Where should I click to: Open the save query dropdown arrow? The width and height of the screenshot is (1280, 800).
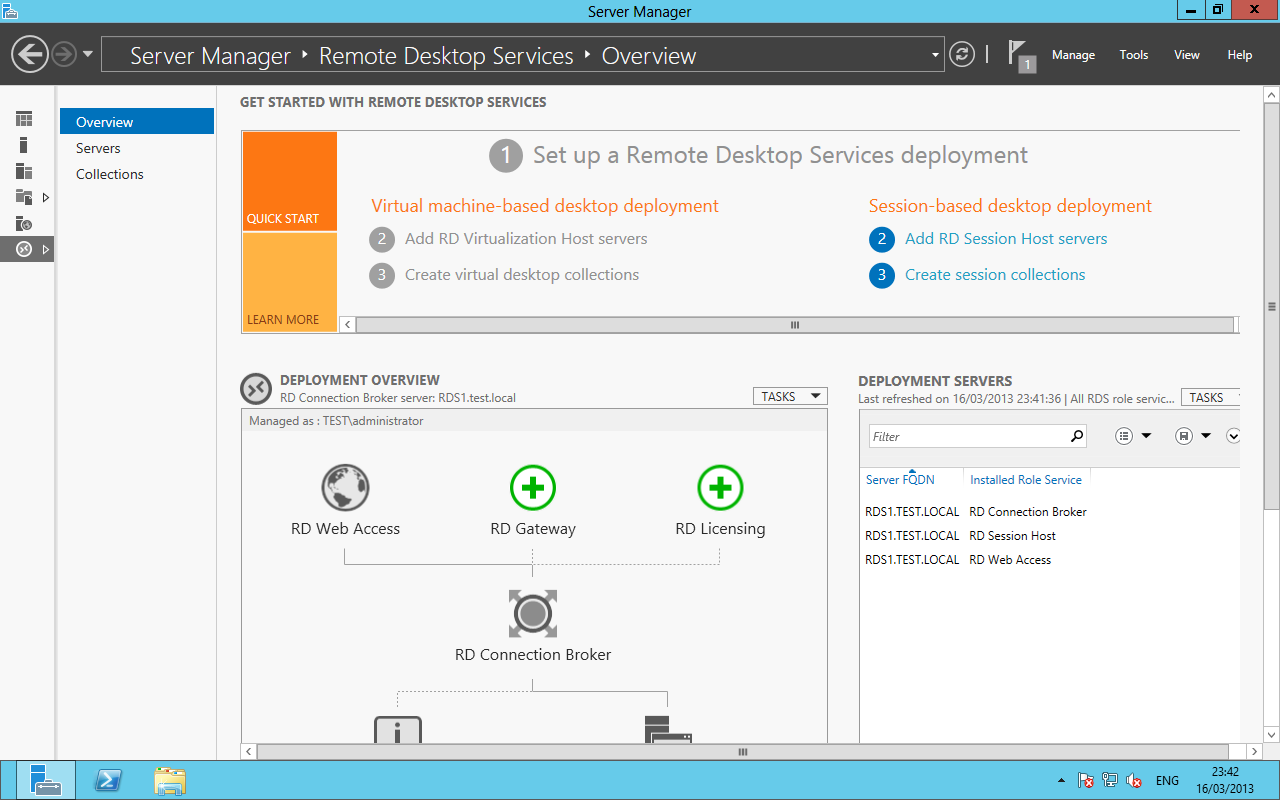(x=1206, y=436)
